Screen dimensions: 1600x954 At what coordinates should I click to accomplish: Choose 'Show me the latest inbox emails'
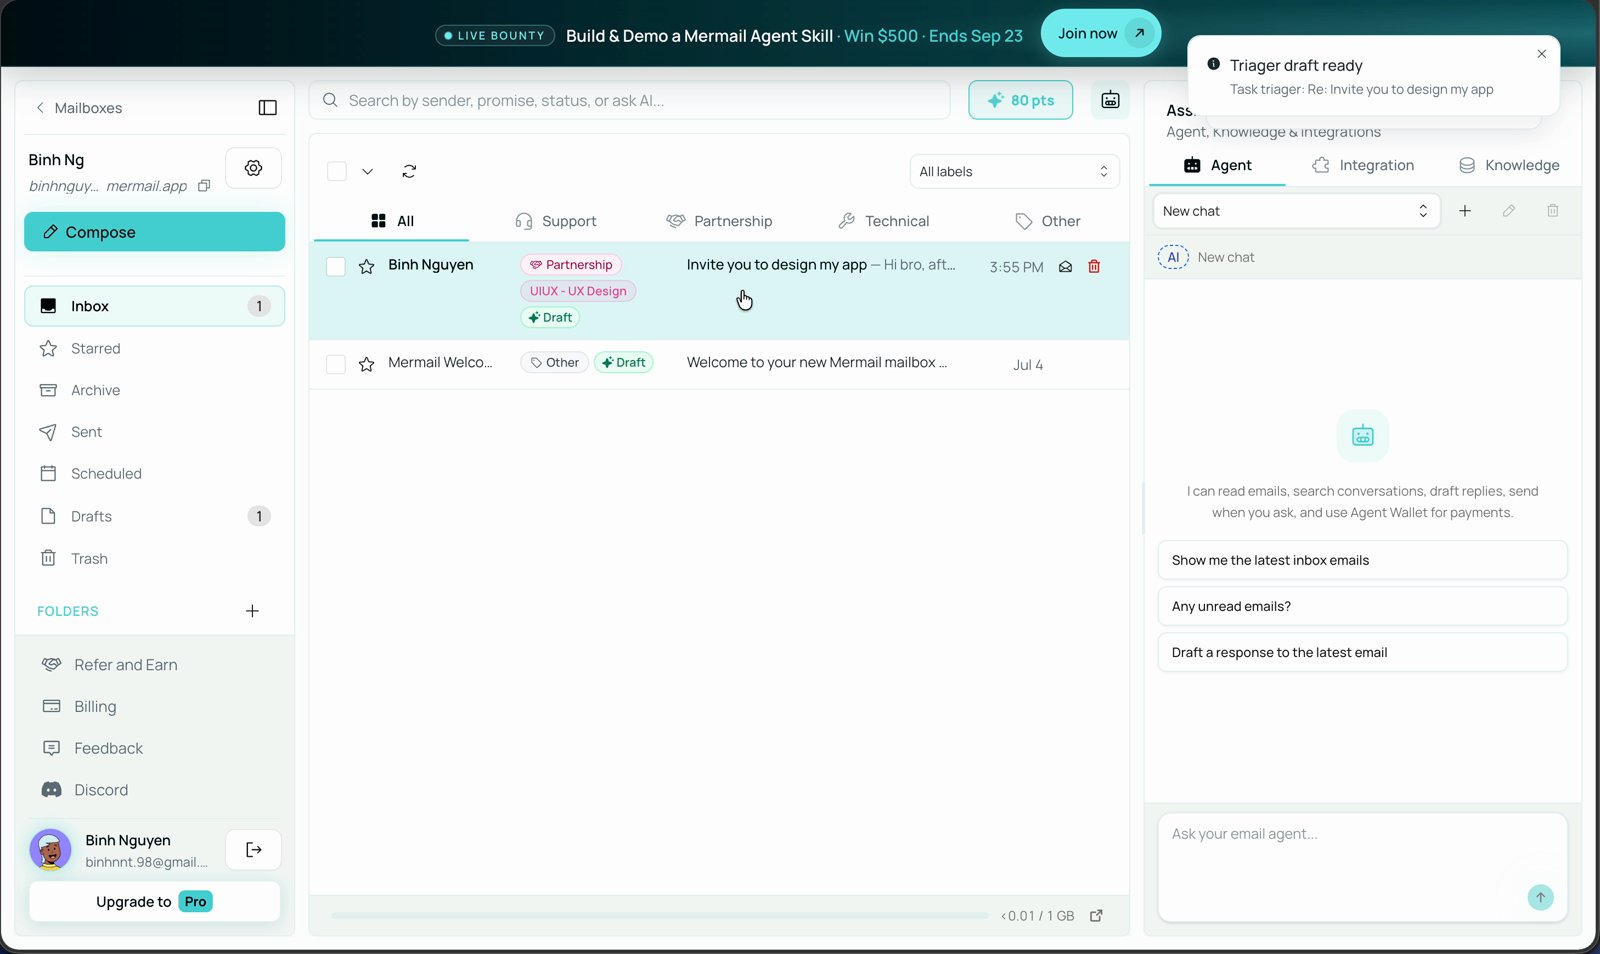[1362, 560]
